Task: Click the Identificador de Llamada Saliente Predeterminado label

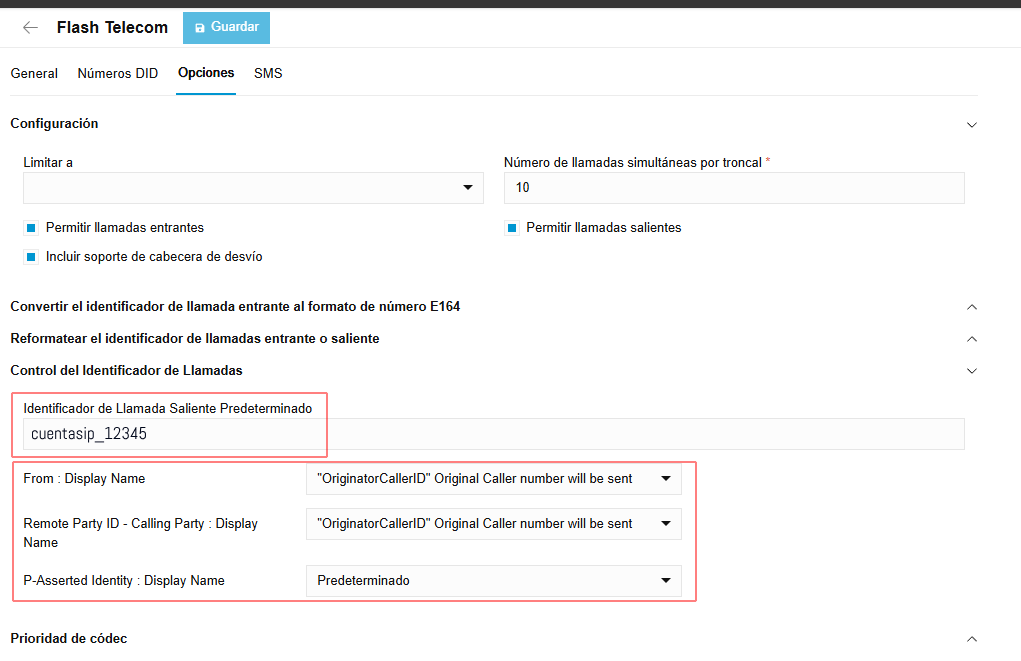Action: 167,408
